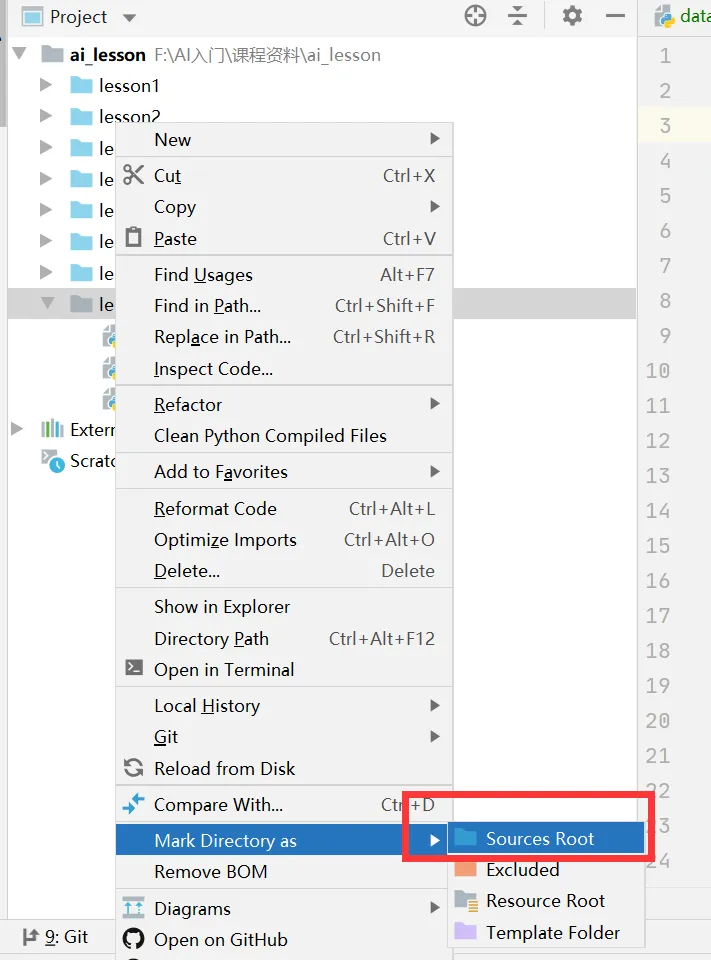Choose Inspect Code...
This screenshot has height=960, width=711.
pos(284,369)
